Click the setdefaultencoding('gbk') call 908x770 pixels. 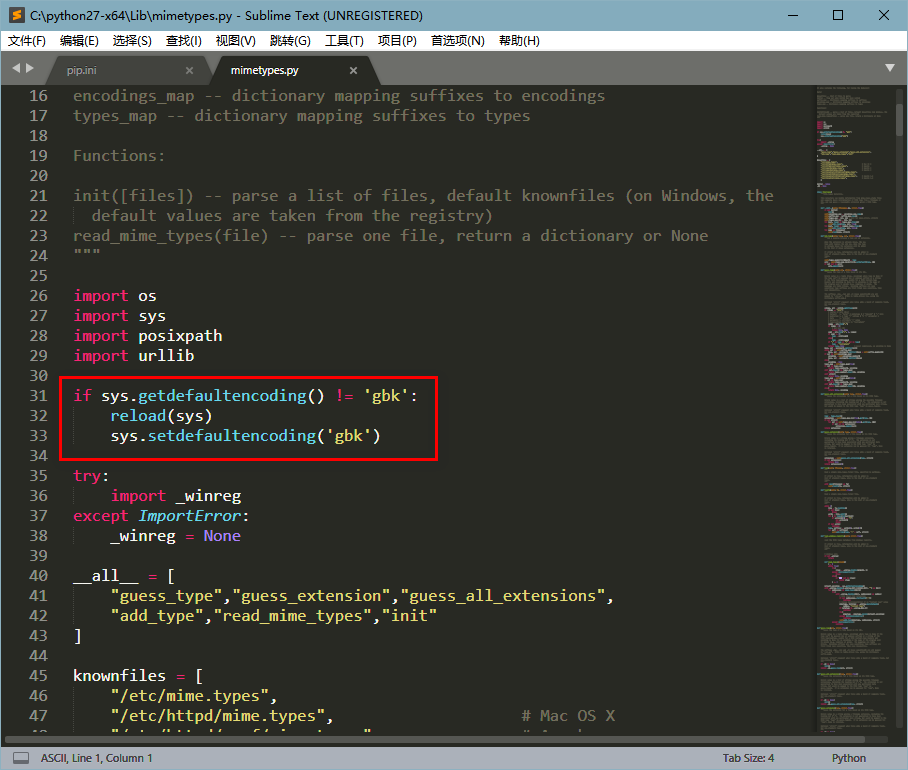(x=264, y=435)
